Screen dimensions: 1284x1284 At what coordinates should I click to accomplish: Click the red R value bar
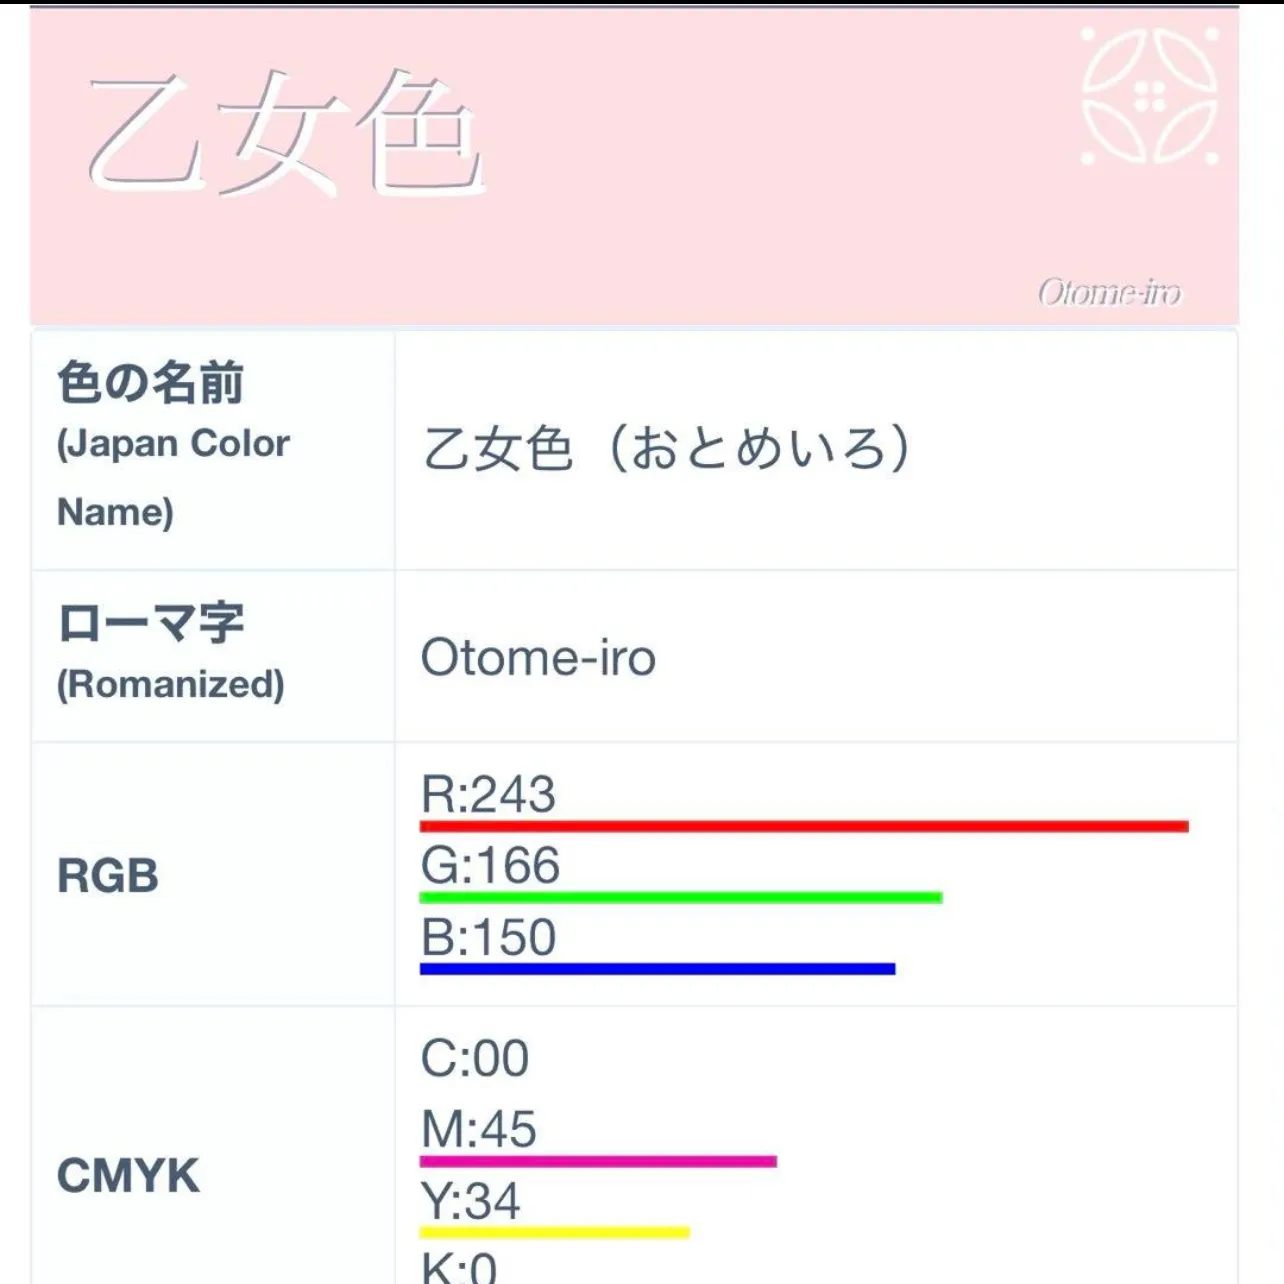pos(804,827)
